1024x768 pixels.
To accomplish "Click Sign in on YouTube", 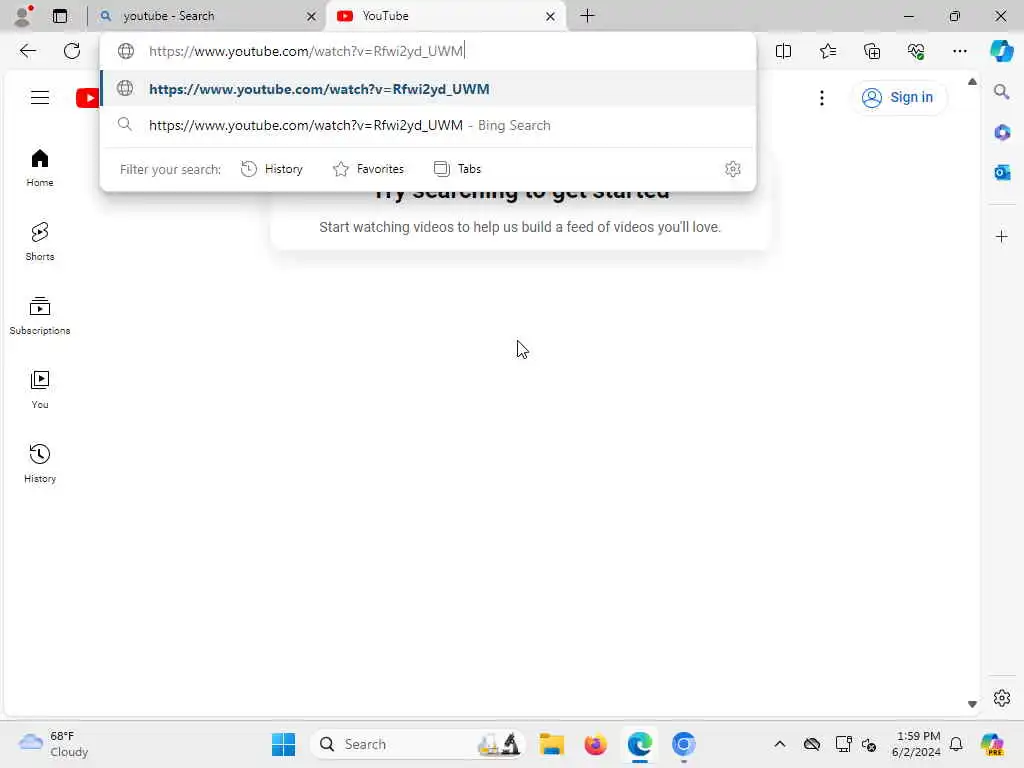I will pos(899,97).
